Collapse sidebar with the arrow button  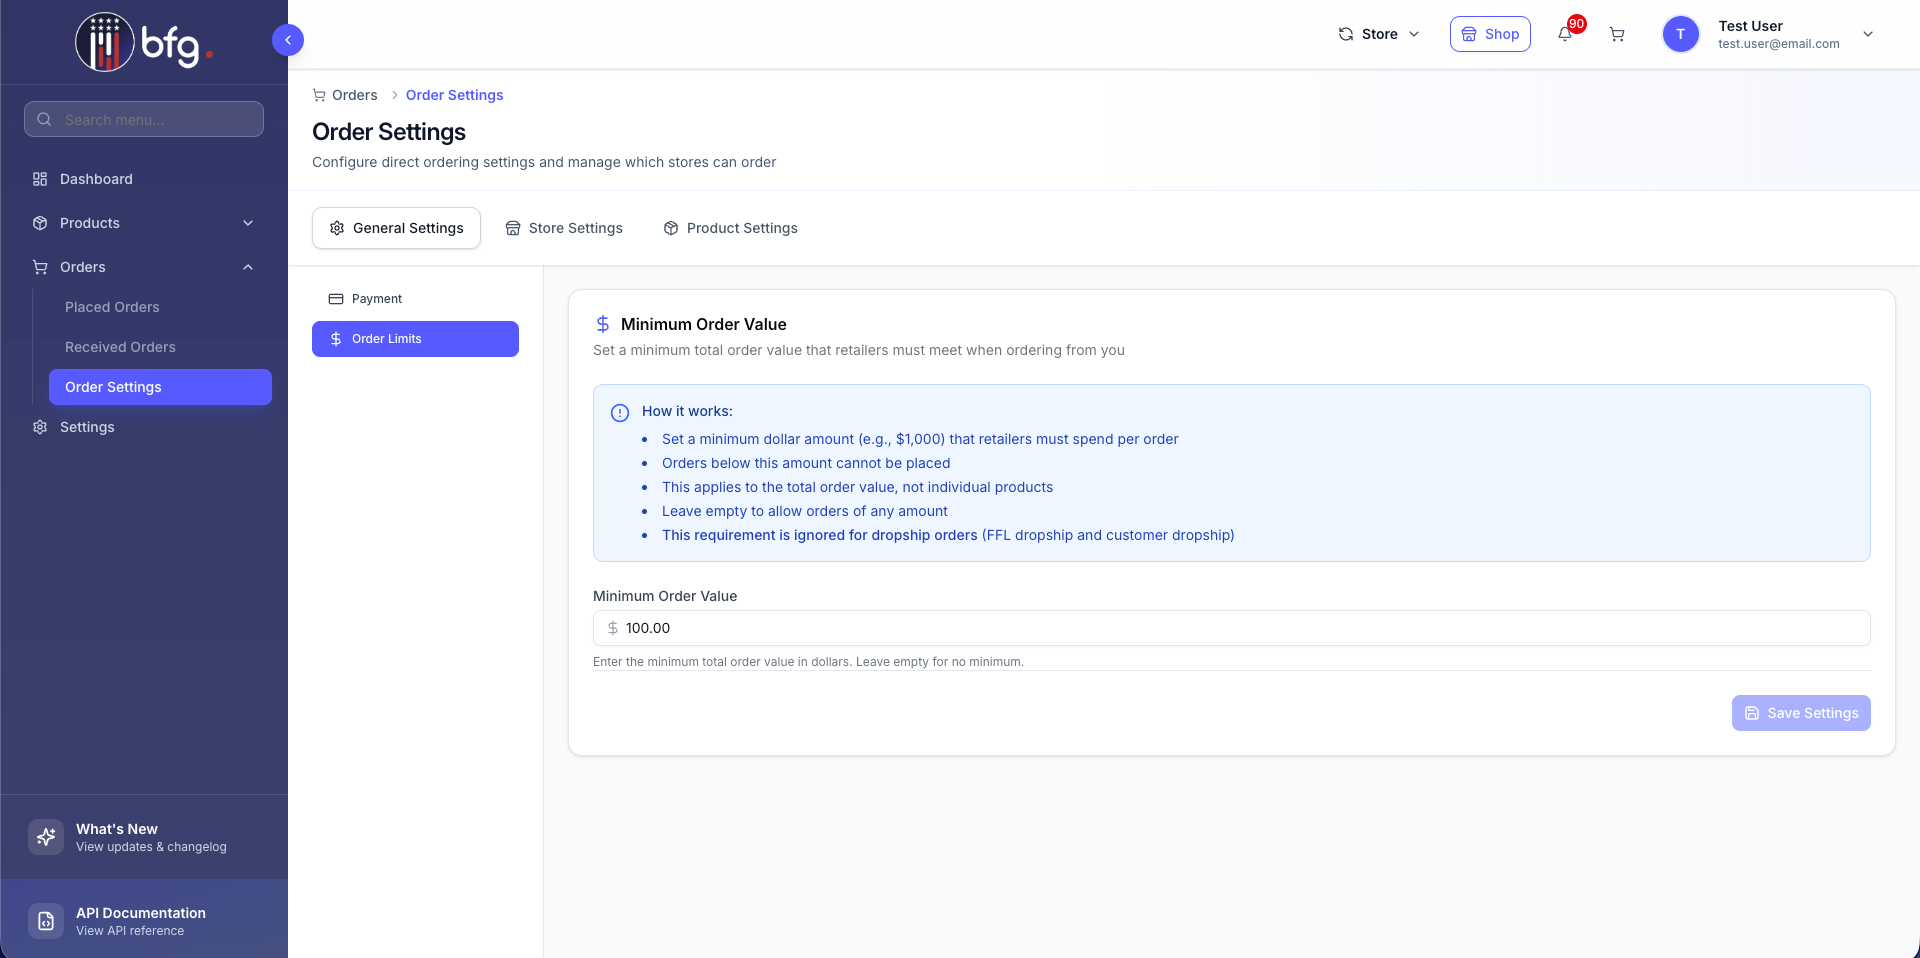click(288, 40)
